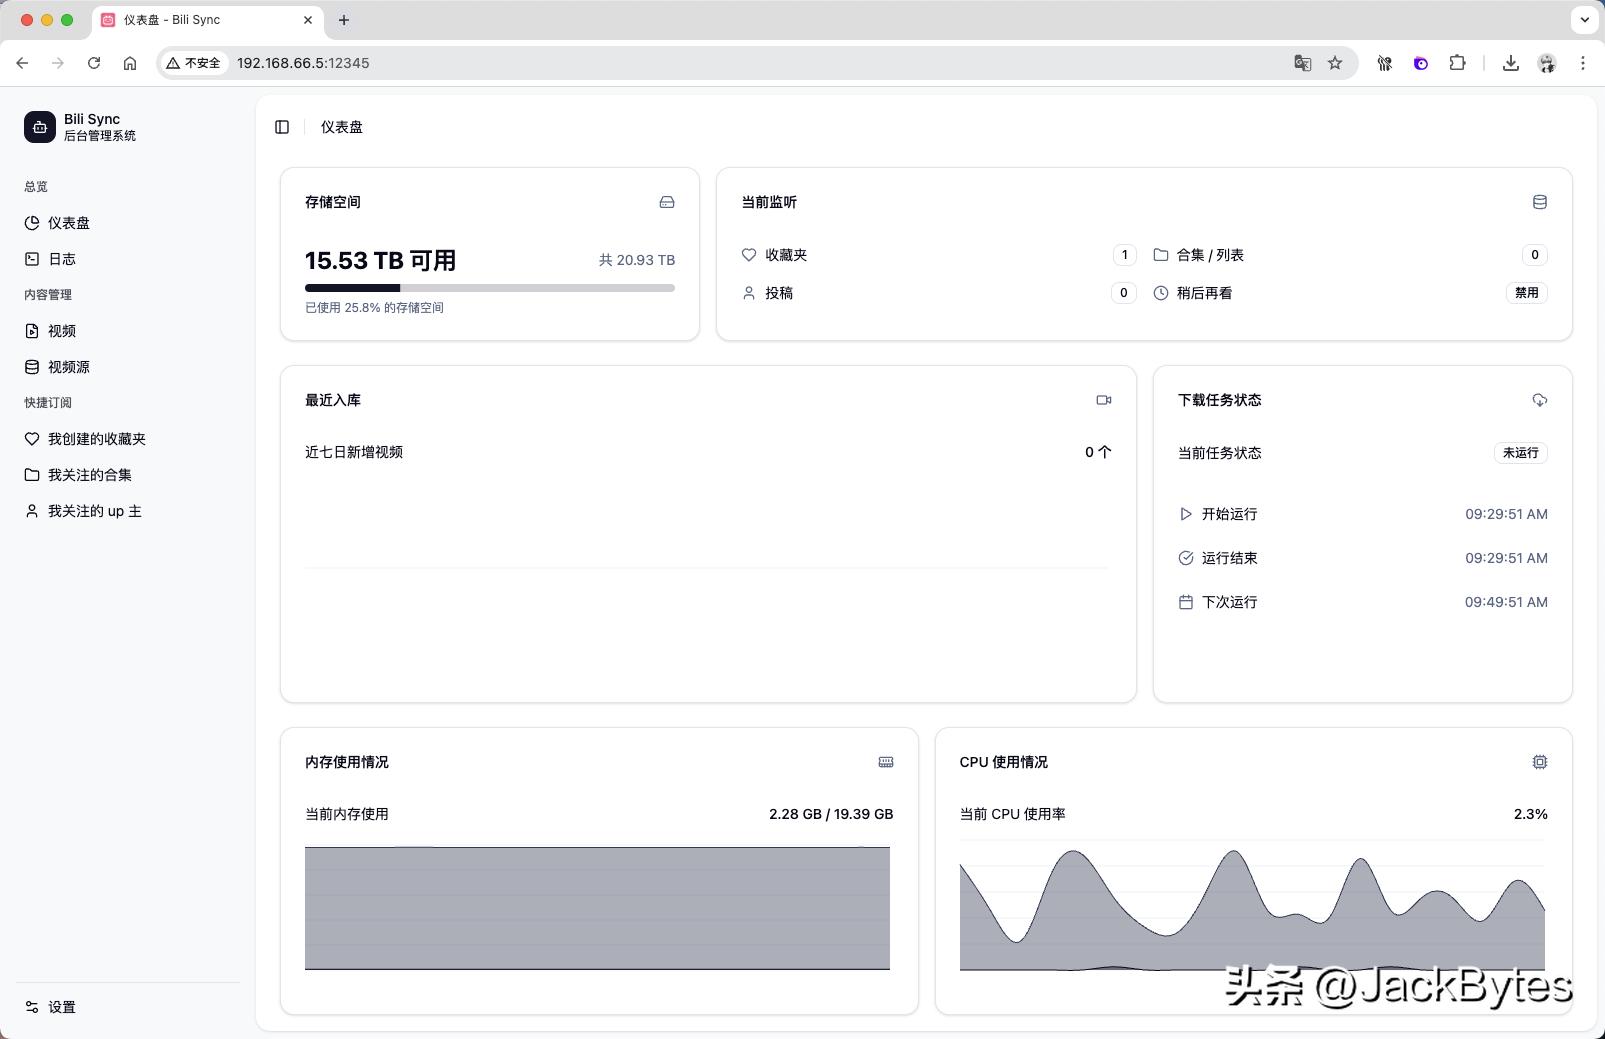Click the 收藏夹 count badge showing 1
Screen dimensions: 1605x1039
1124,255
